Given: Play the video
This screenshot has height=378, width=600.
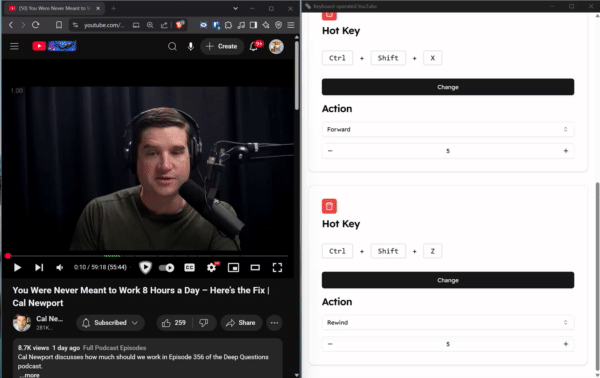Looking at the screenshot, I should (x=17, y=267).
